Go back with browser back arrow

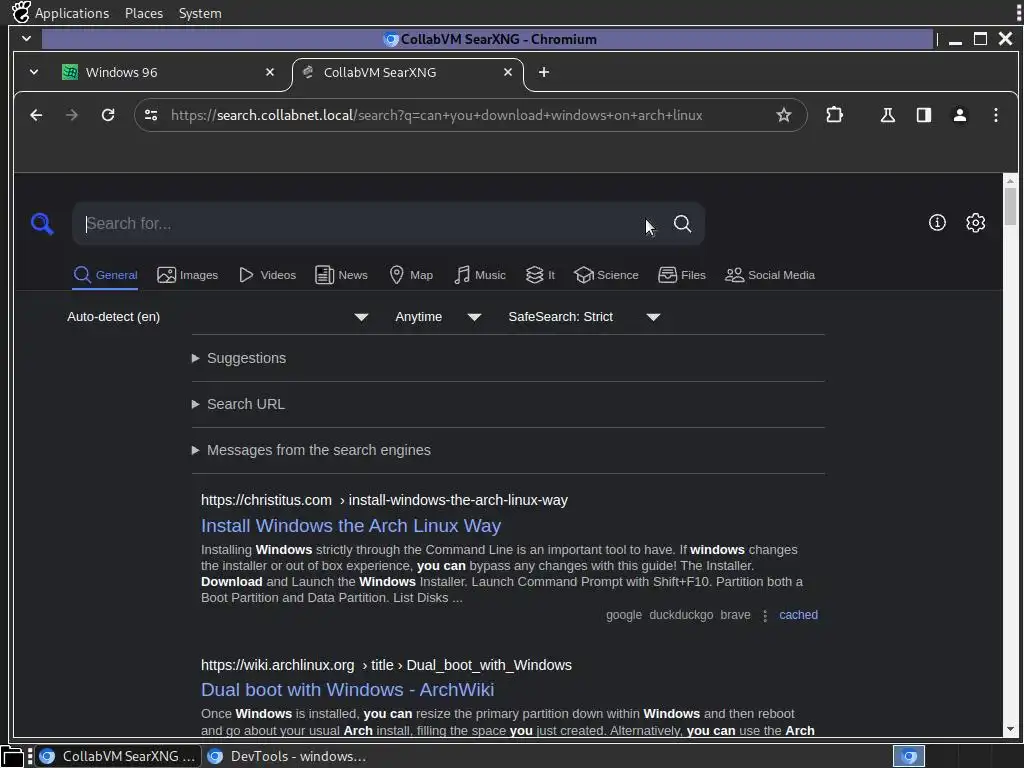[36, 115]
